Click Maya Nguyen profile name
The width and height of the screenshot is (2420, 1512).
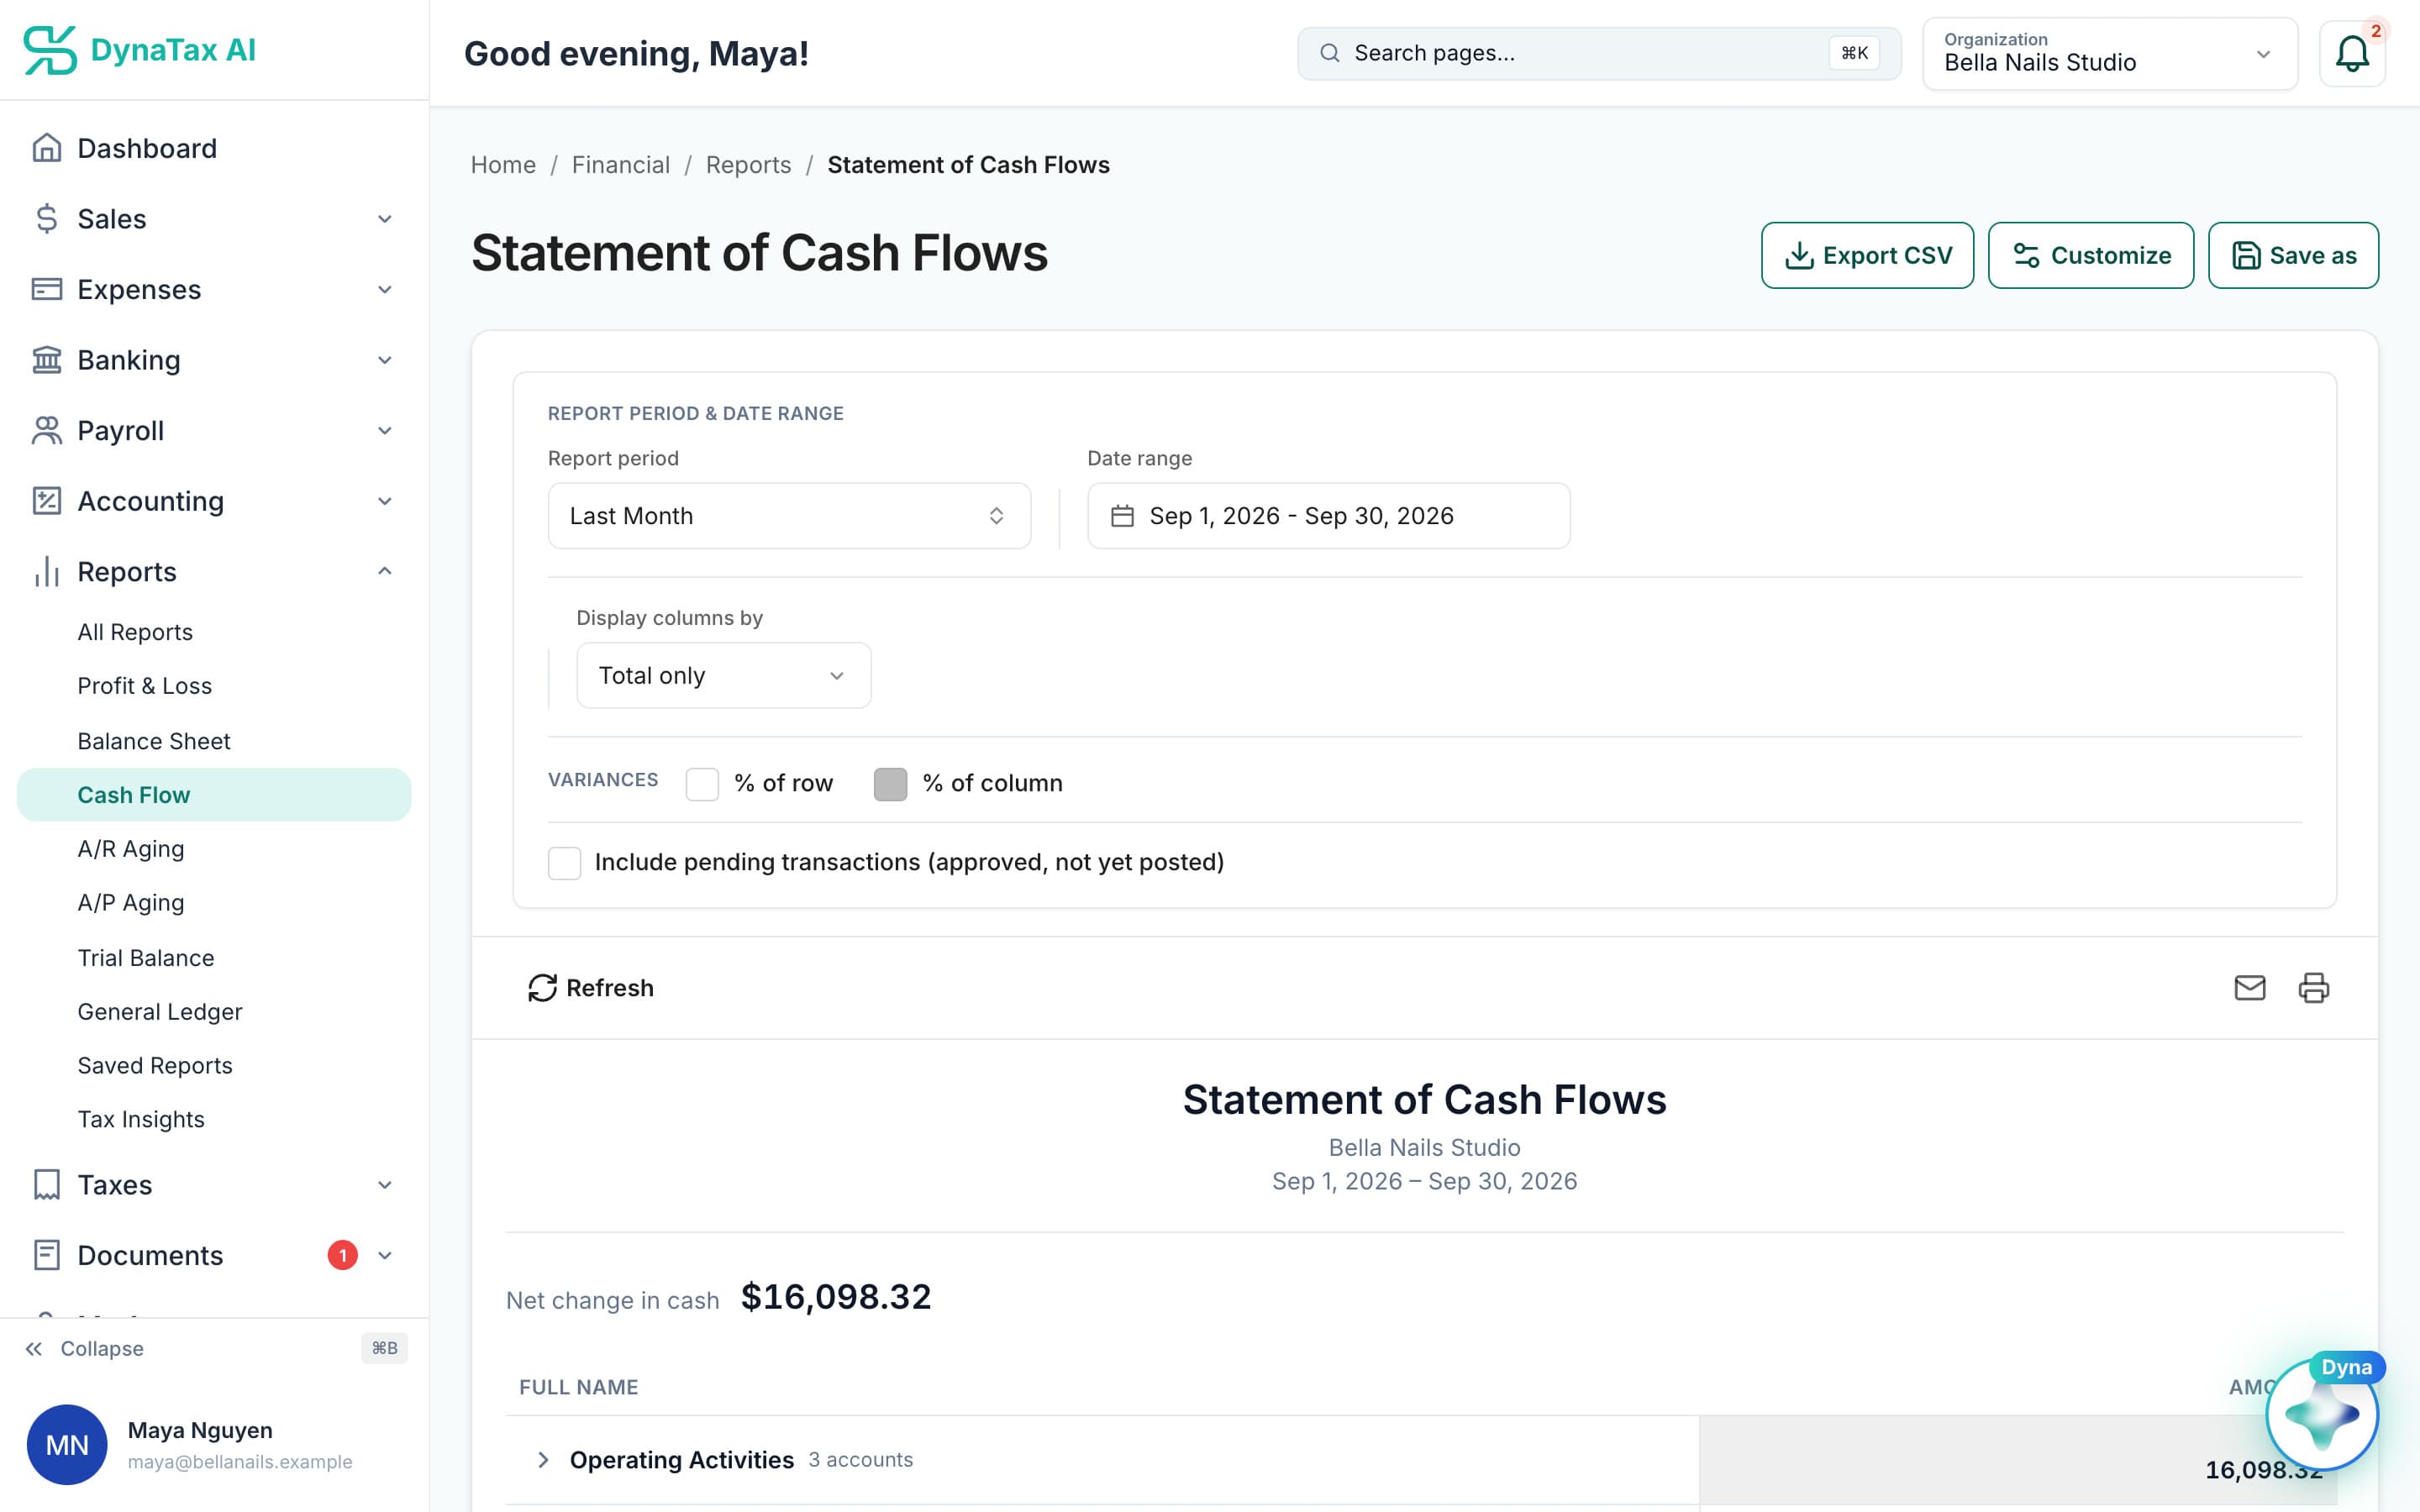(x=200, y=1431)
